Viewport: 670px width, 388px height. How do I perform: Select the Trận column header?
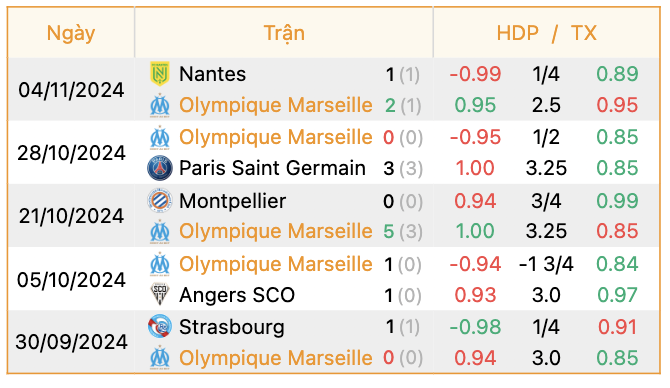[x=284, y=33]
